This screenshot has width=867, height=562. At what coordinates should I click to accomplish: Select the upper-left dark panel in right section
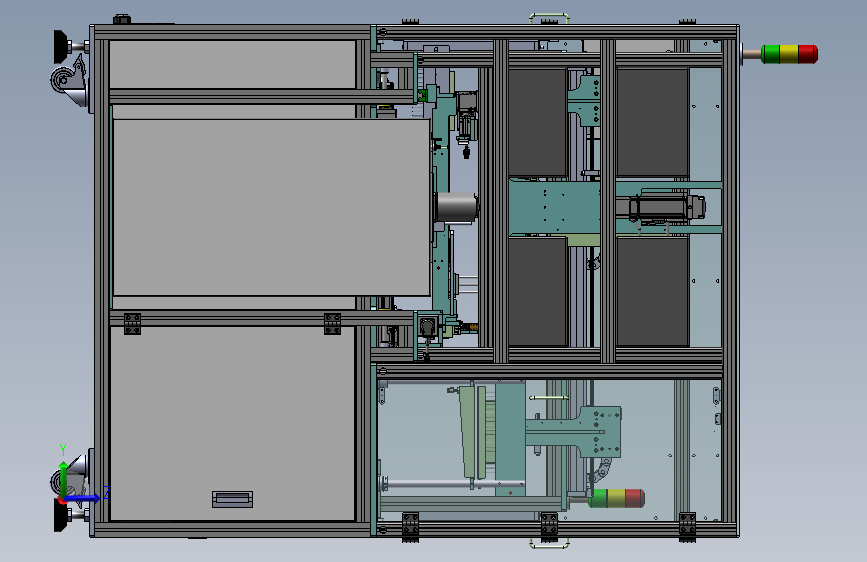coord(537,122)
